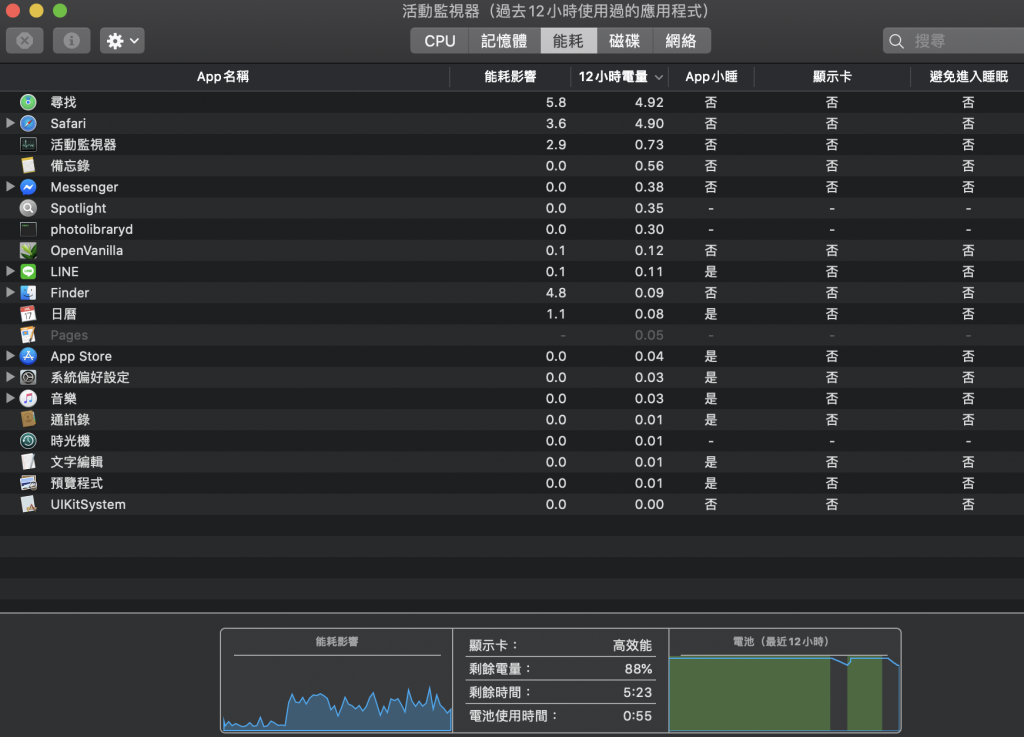Click the 預覽程式 row name

pyautogui.click(x=76, y=484)
